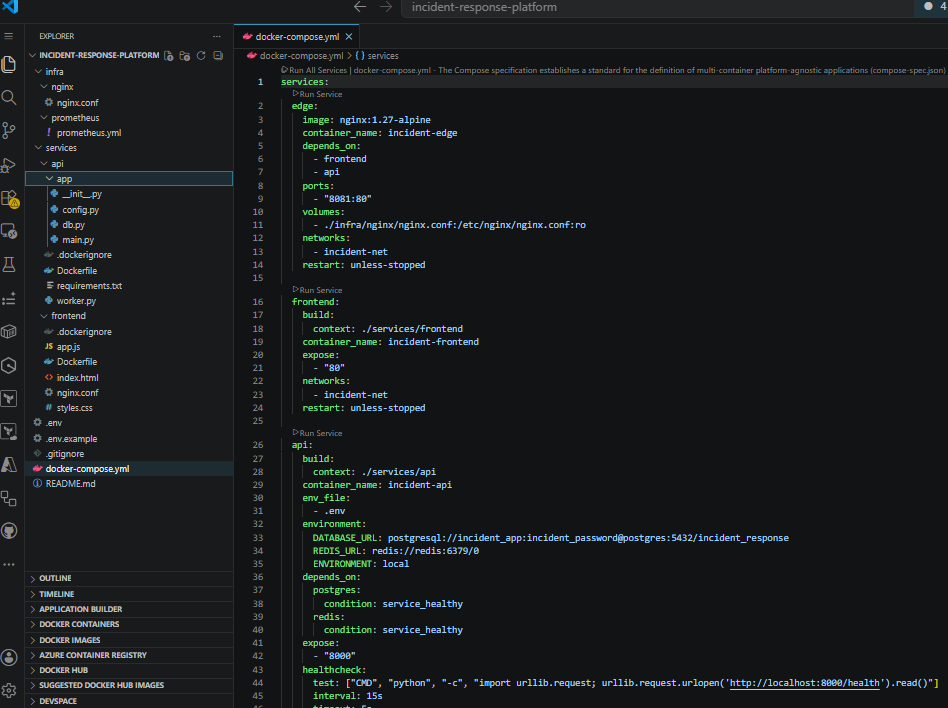Refresh the Explorer file tree
This screenshot has width=948, height=708.
(x=201, y=56)
